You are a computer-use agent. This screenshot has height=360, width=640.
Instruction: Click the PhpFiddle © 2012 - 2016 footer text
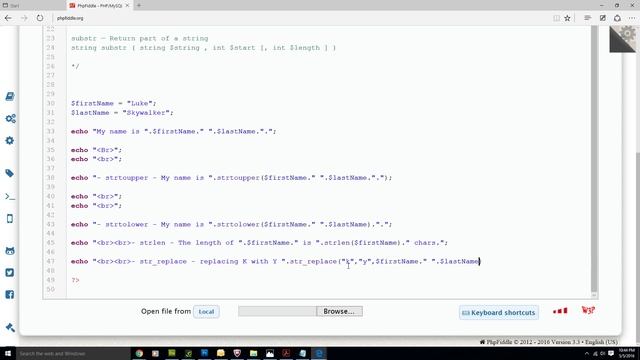(548, 342)
